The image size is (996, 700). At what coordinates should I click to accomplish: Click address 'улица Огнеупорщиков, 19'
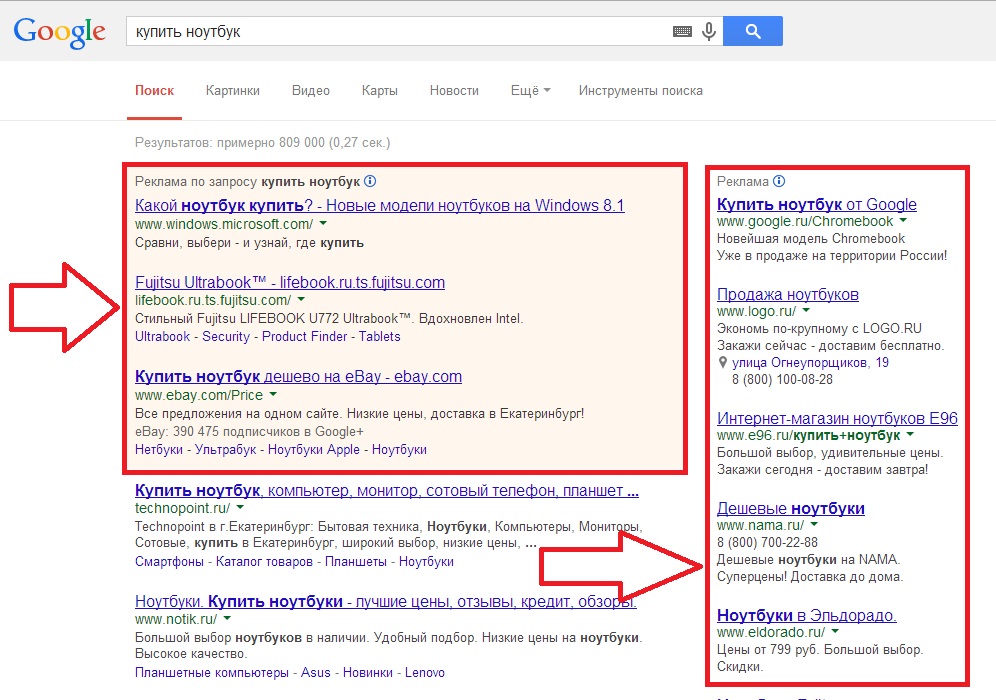point(810,363)
